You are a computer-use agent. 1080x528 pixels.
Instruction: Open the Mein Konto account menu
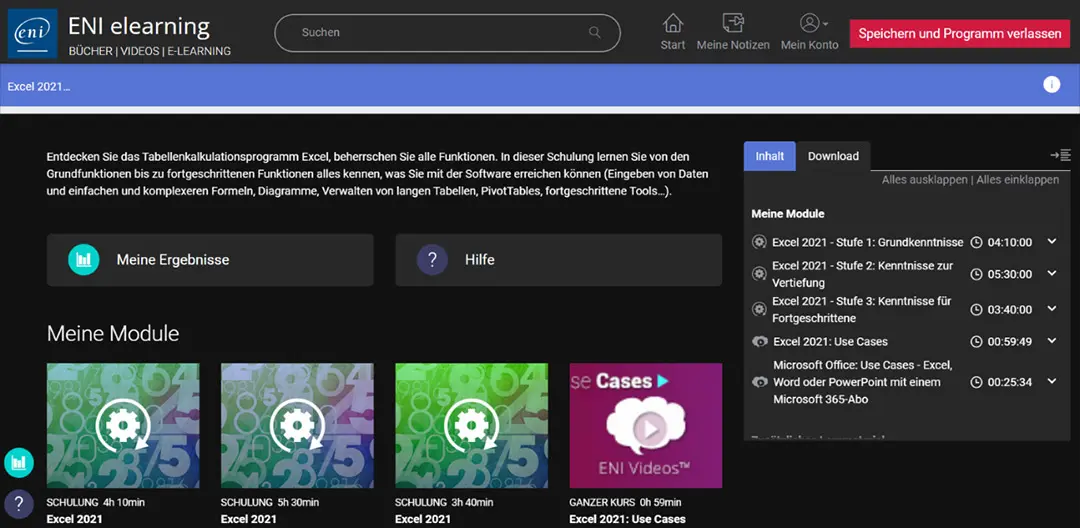click(809, 24)
